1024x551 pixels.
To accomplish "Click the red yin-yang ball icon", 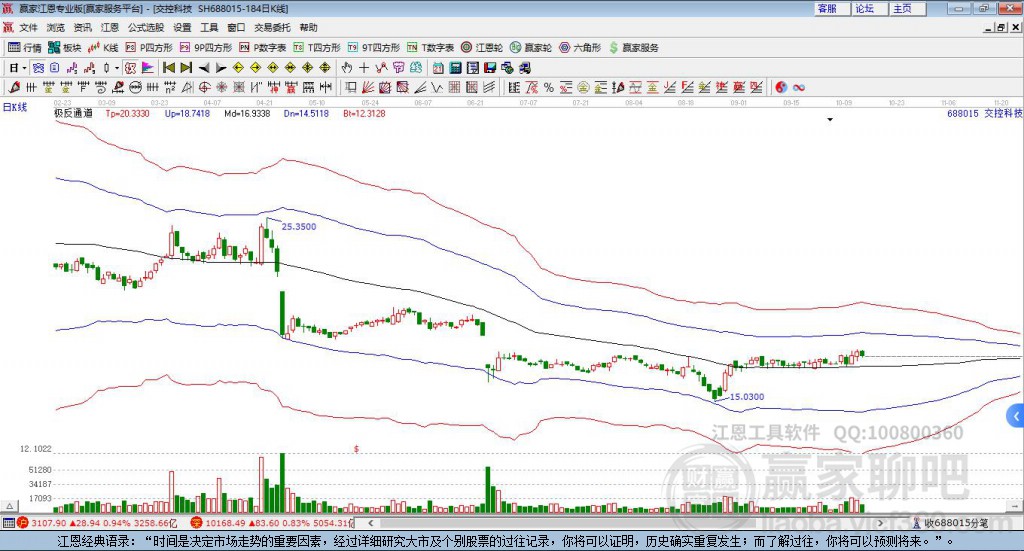I will [781, 87].
